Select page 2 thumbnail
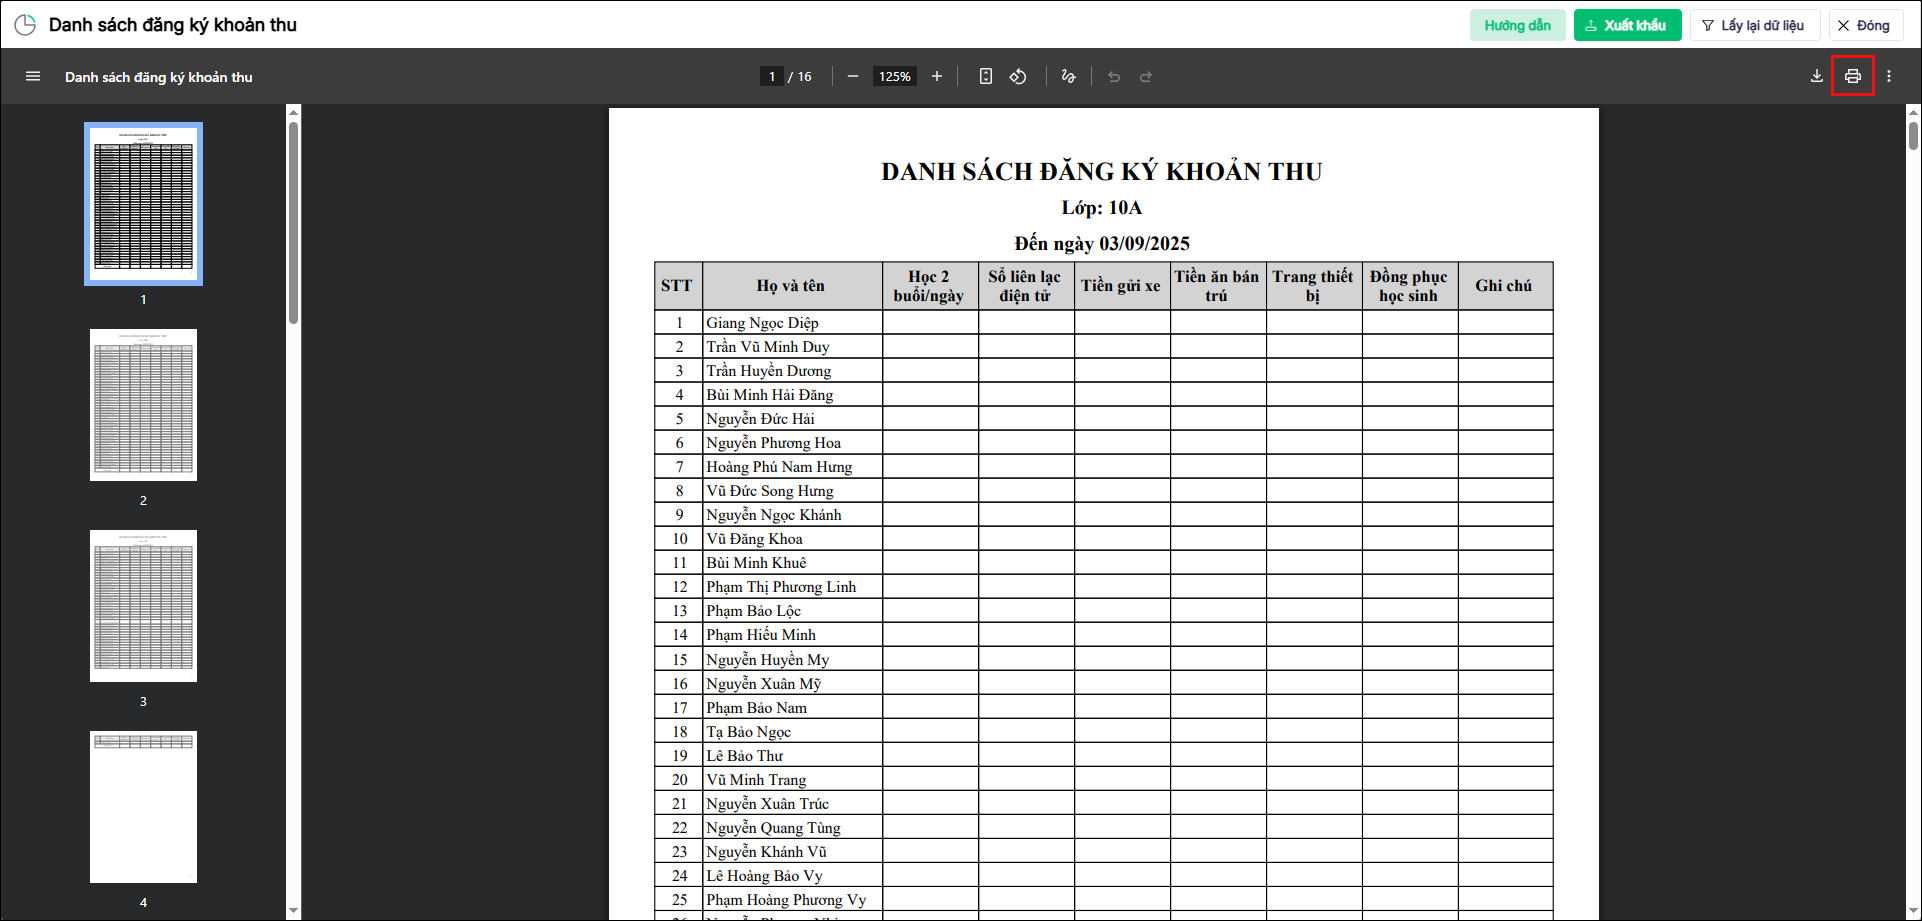The height and width of the screenshot is (921, 1922). pos(143,405)
